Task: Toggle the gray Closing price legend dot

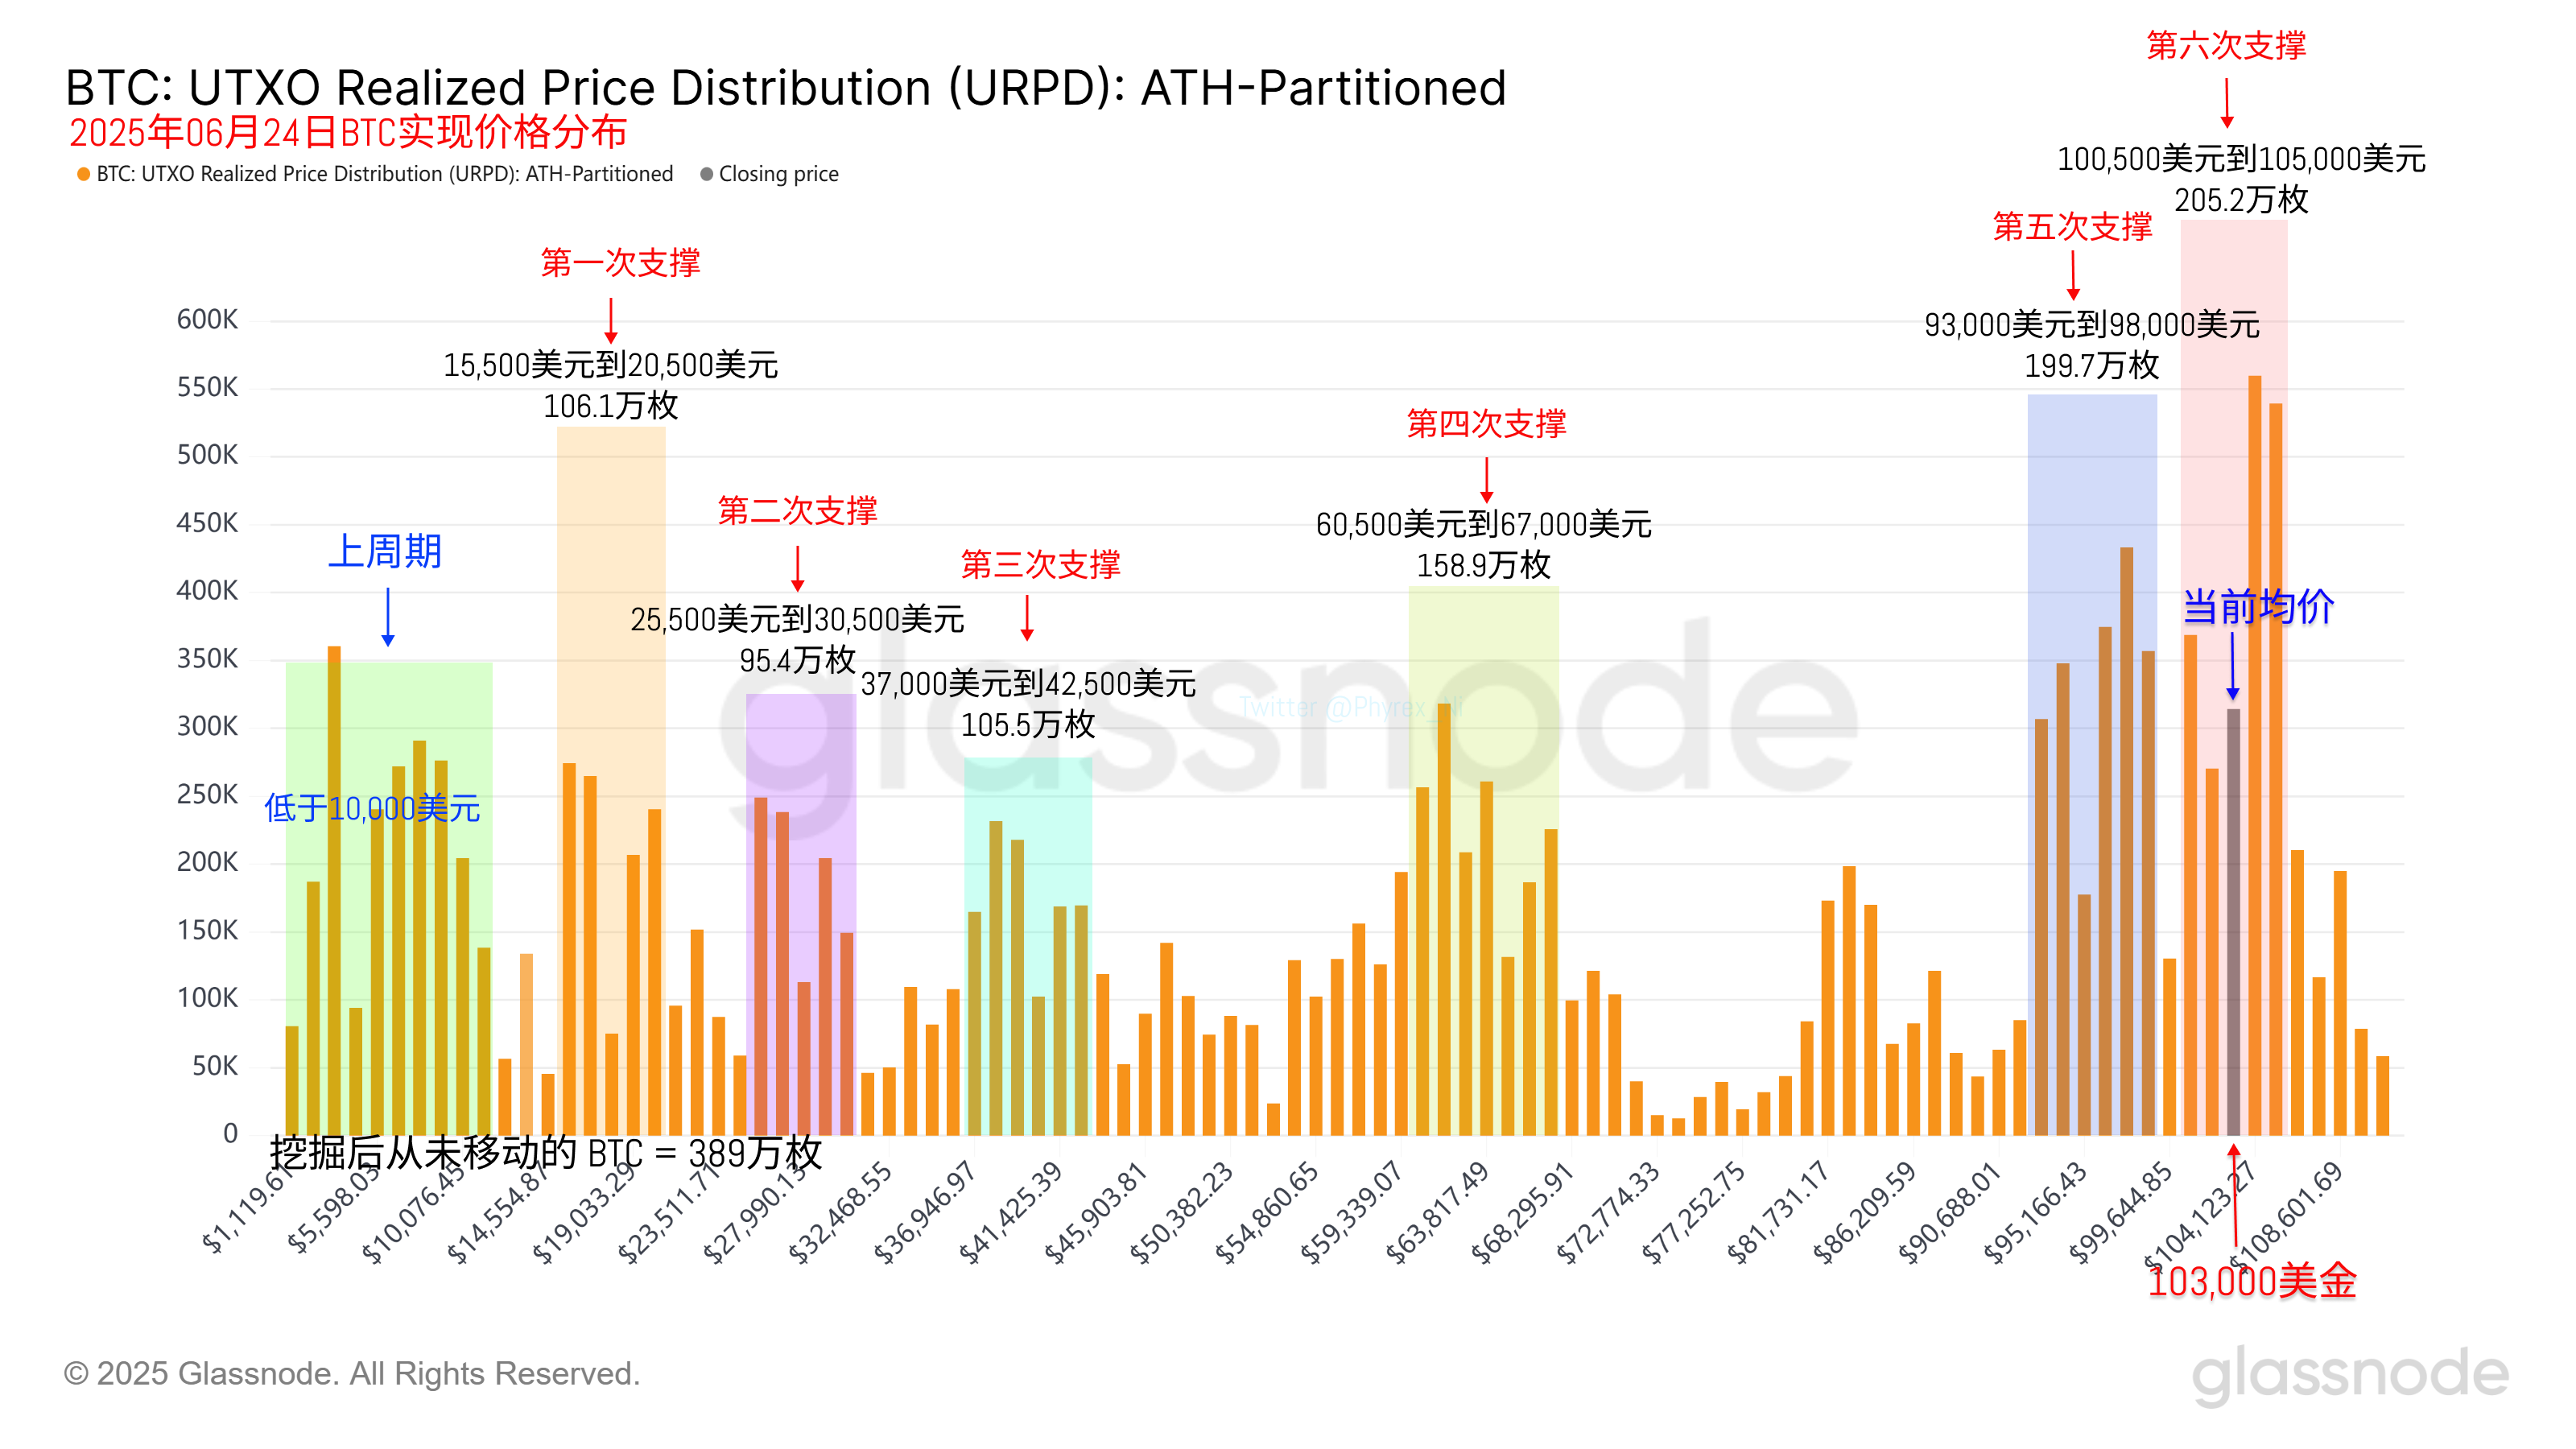Action: point(706,174)
